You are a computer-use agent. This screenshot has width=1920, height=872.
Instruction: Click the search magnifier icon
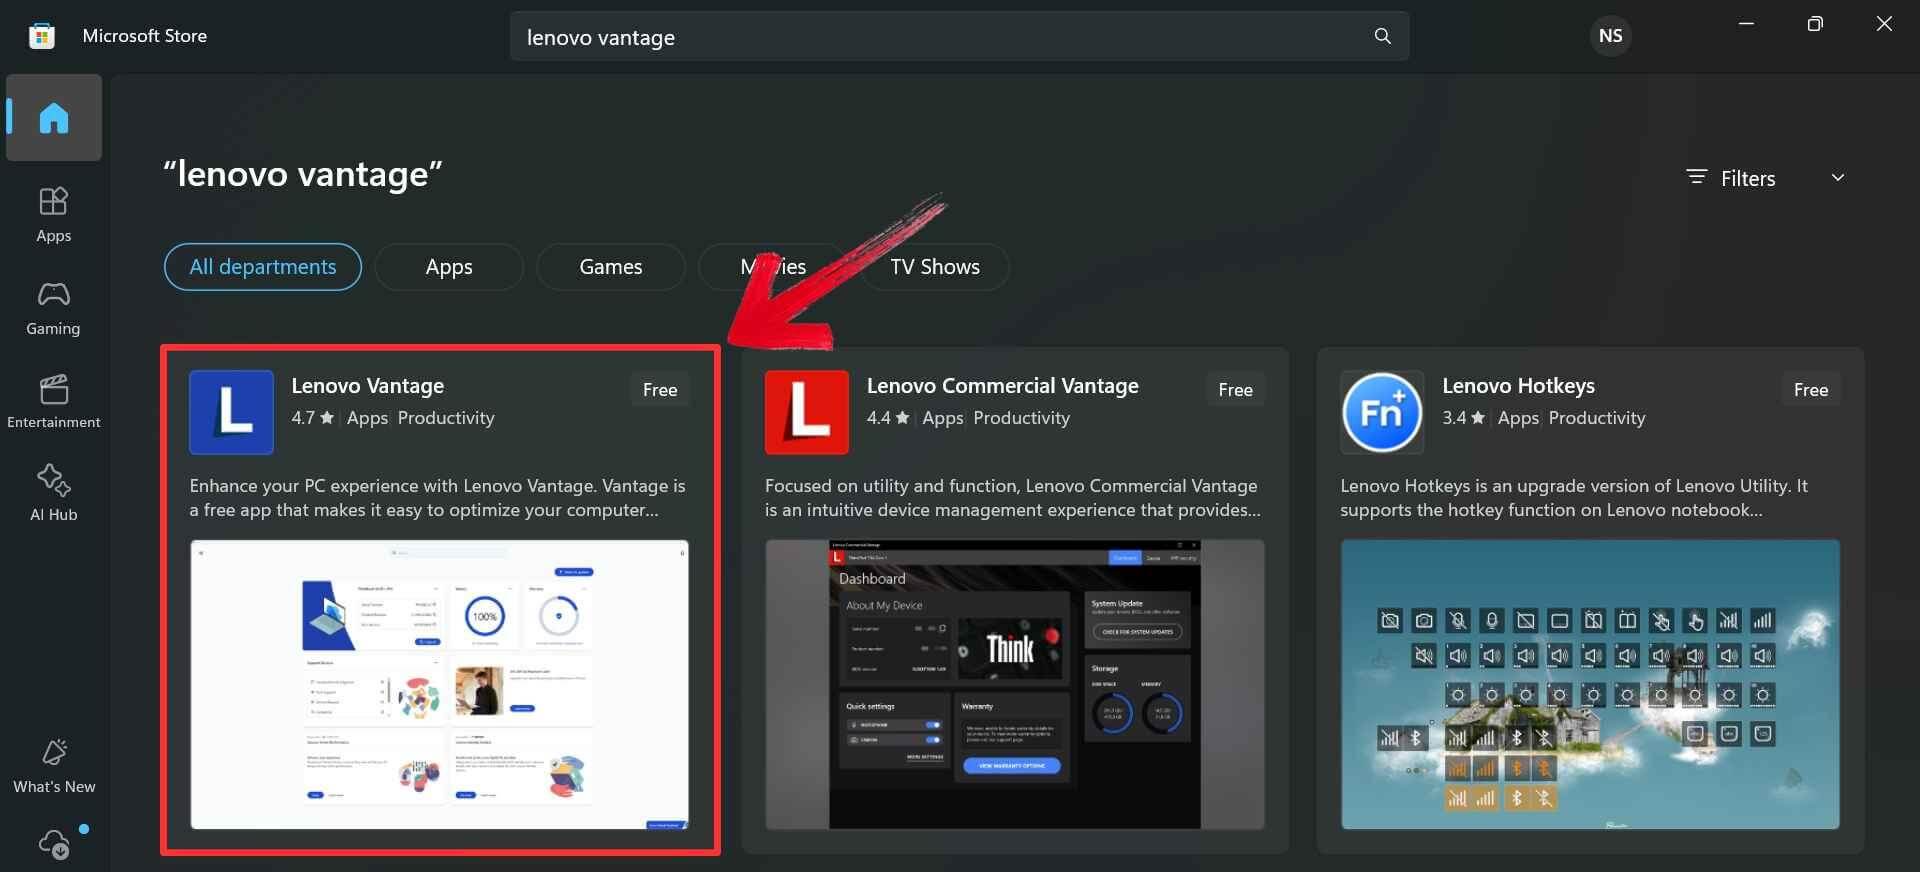click(x=1382, y=36)
